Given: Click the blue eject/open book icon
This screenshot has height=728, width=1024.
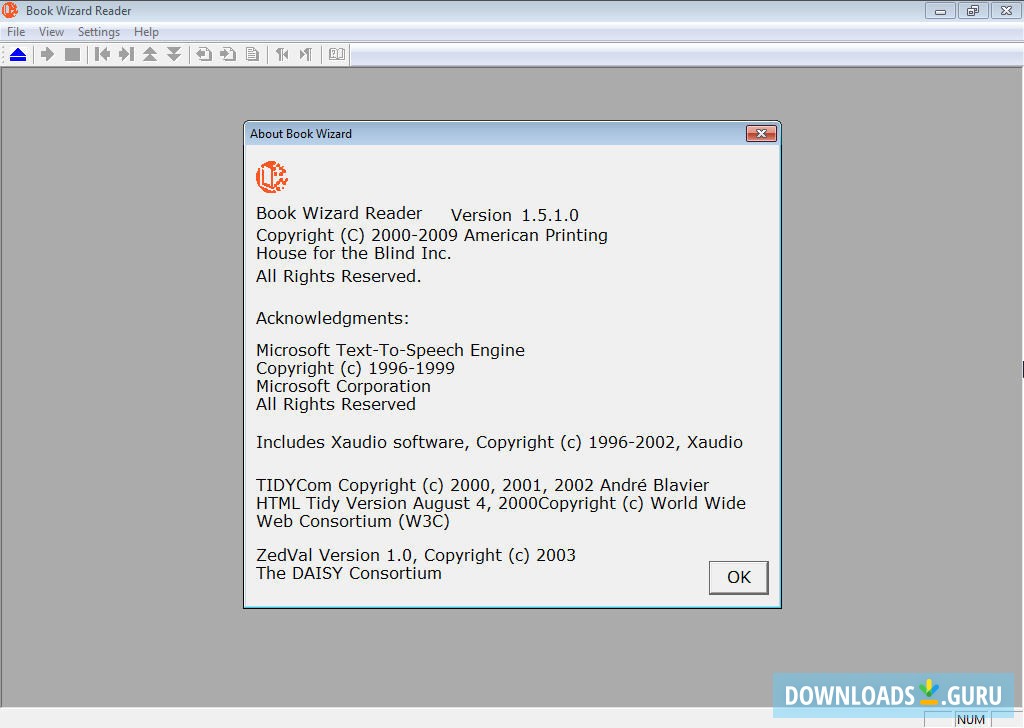Looking at the screenshot, I should point(18,55).
